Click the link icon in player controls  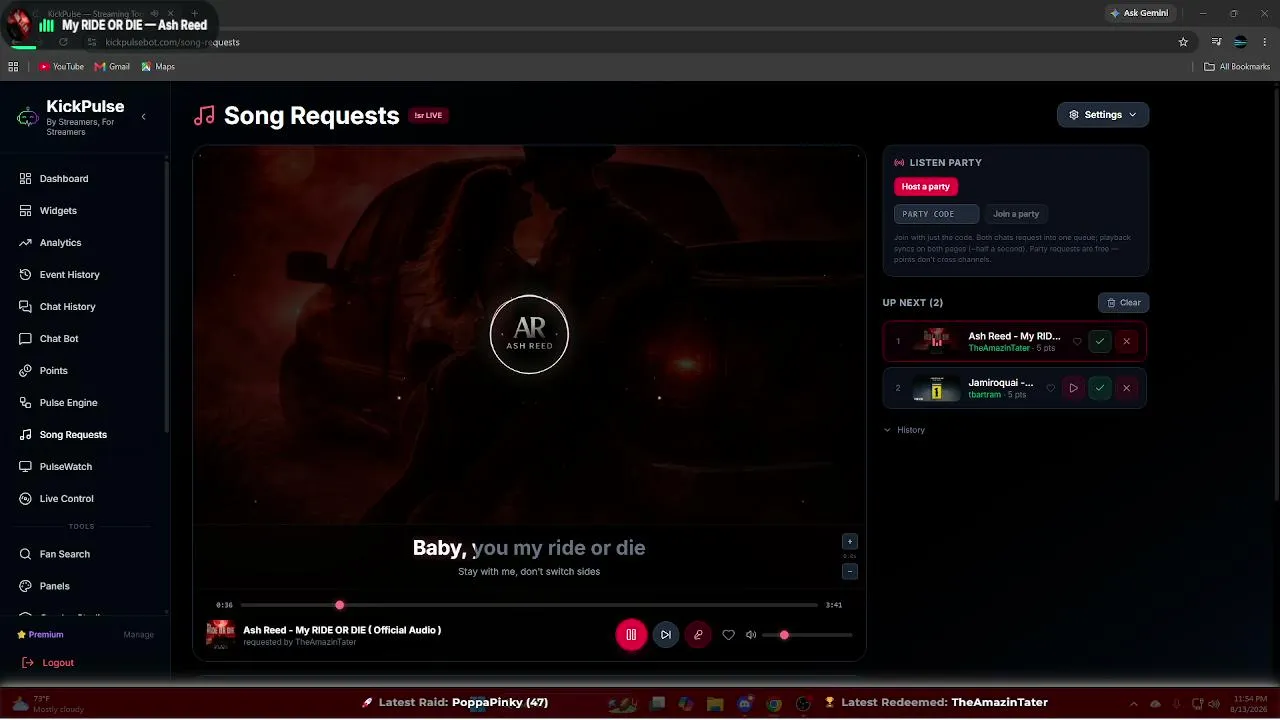[x=698, y=635]
